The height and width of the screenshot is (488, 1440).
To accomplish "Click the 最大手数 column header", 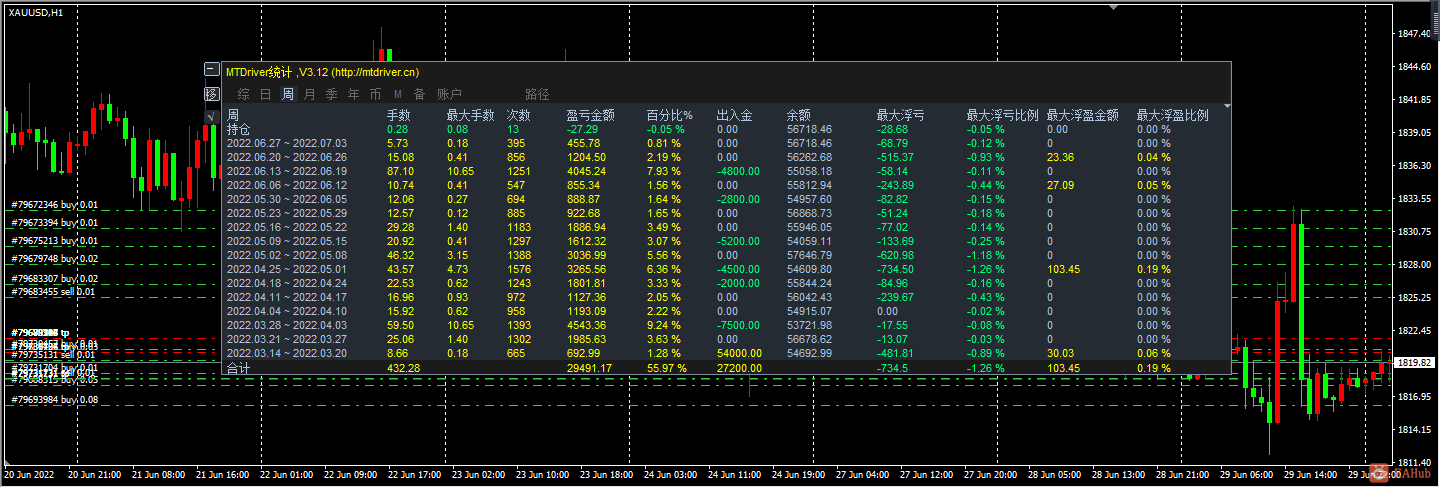I will (471, 115).
